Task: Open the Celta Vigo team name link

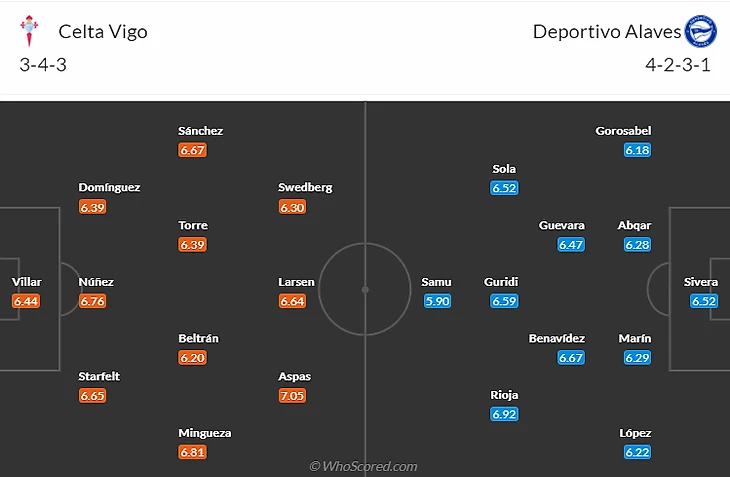Action: coord(102,31)
